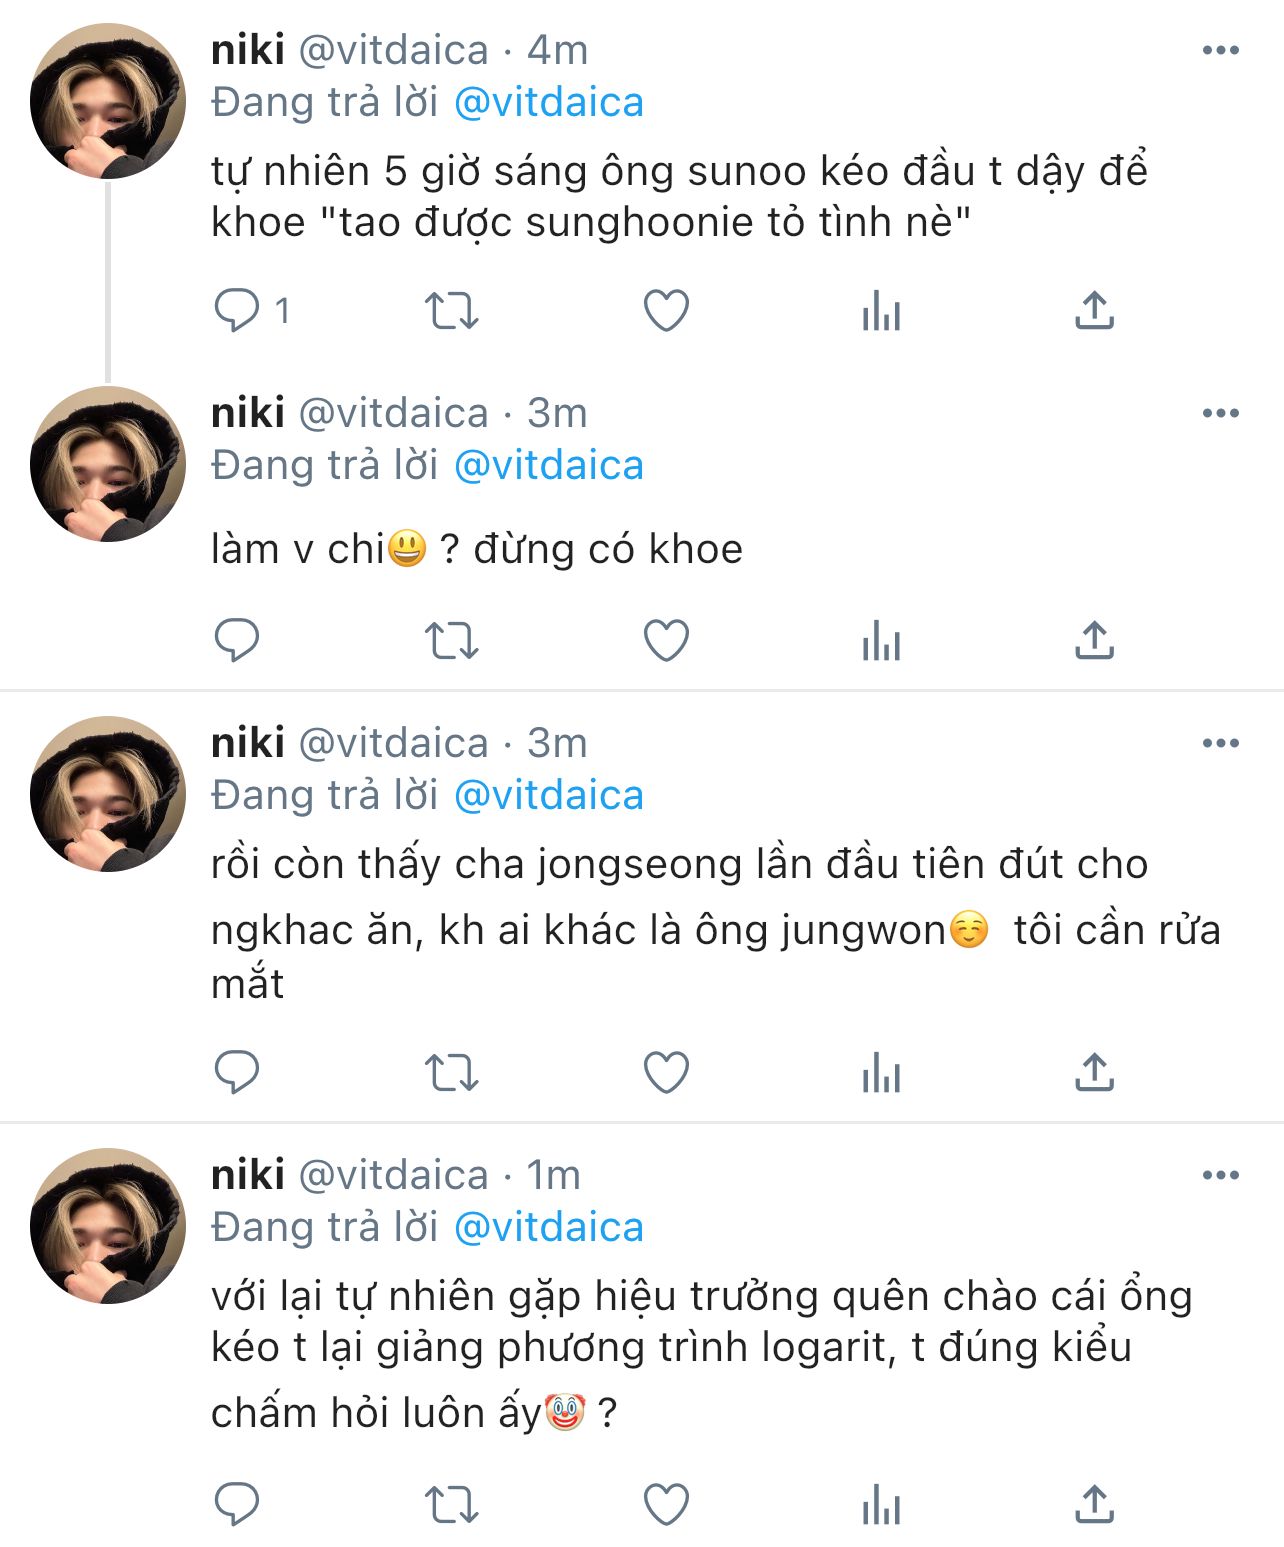This screenshot has width=1284, height=1547.
Task: Retweet the "làm v chi" tweet
Action: pyautogui.click(x=452, y=640)
